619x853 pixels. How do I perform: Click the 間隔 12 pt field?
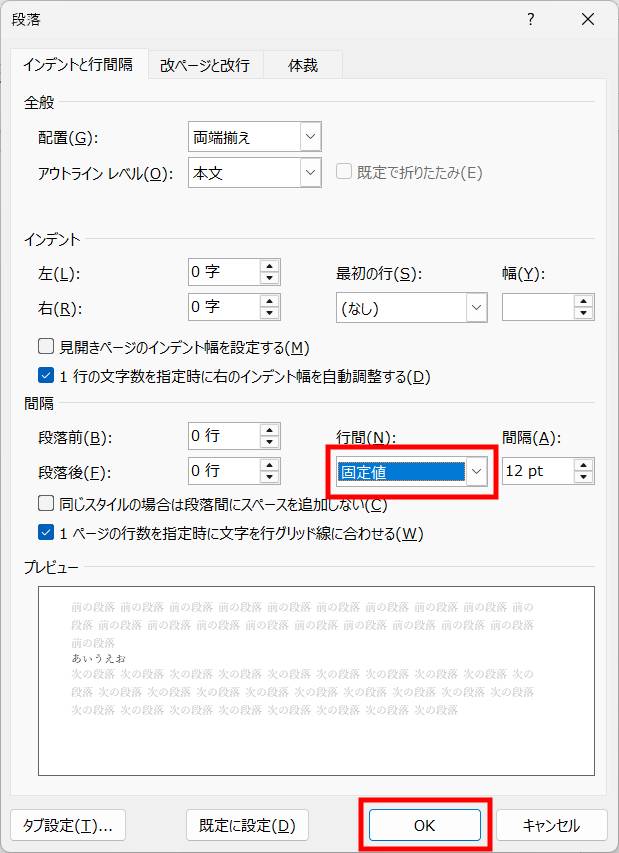[538, 471]
